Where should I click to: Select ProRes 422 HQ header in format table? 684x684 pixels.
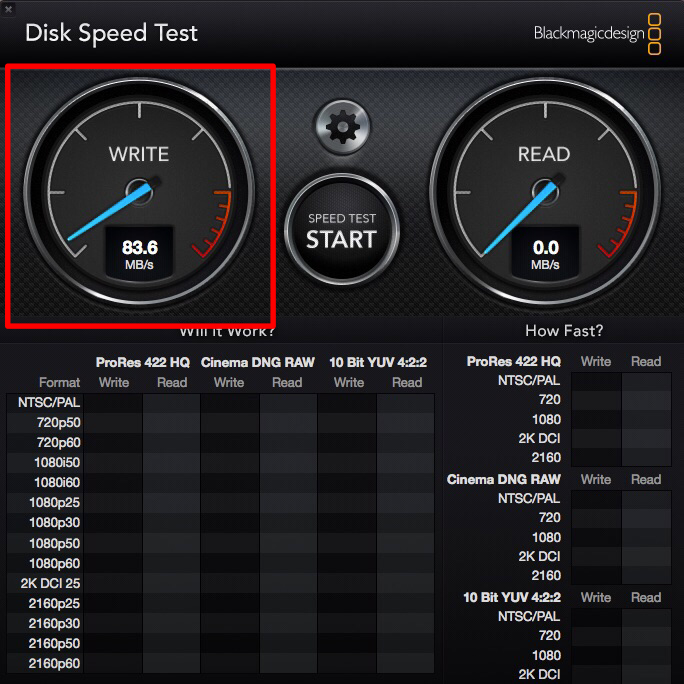[143, 362]
